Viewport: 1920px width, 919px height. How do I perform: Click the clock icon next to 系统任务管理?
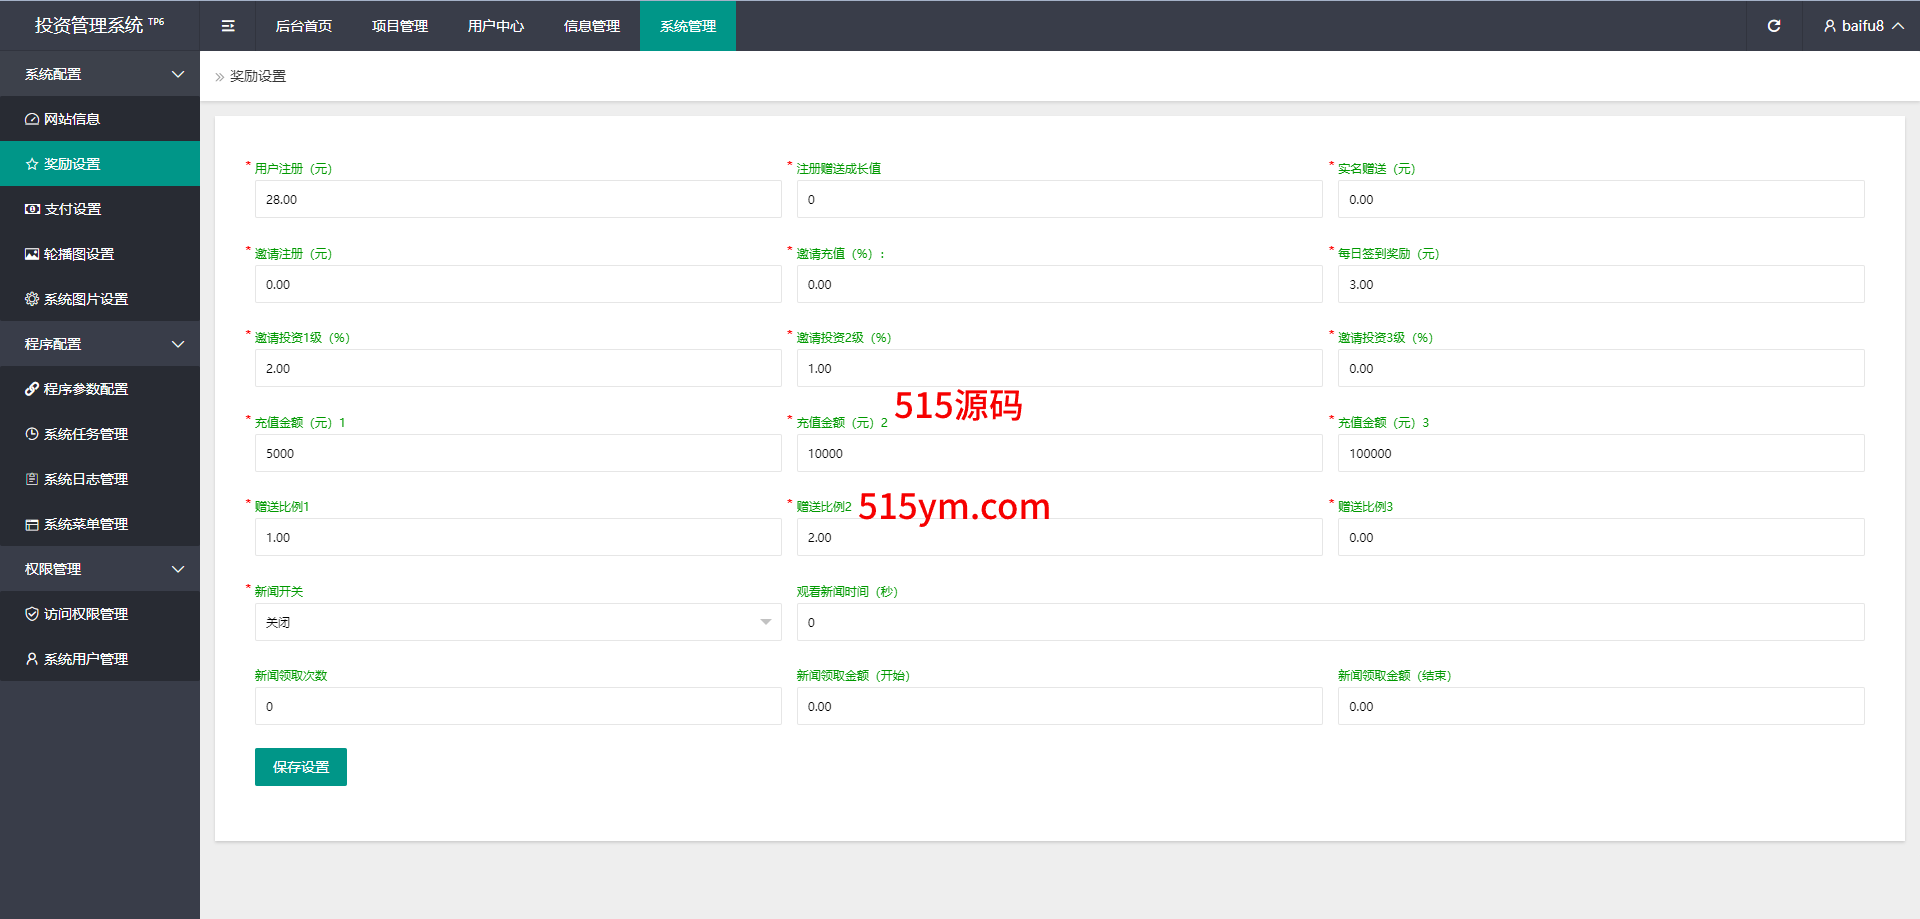pos(32,434)
